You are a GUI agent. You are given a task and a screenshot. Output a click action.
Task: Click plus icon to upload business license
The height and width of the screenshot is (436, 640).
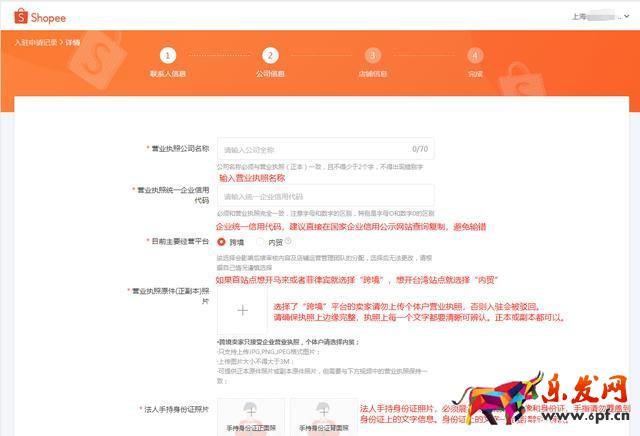point(242,313)
